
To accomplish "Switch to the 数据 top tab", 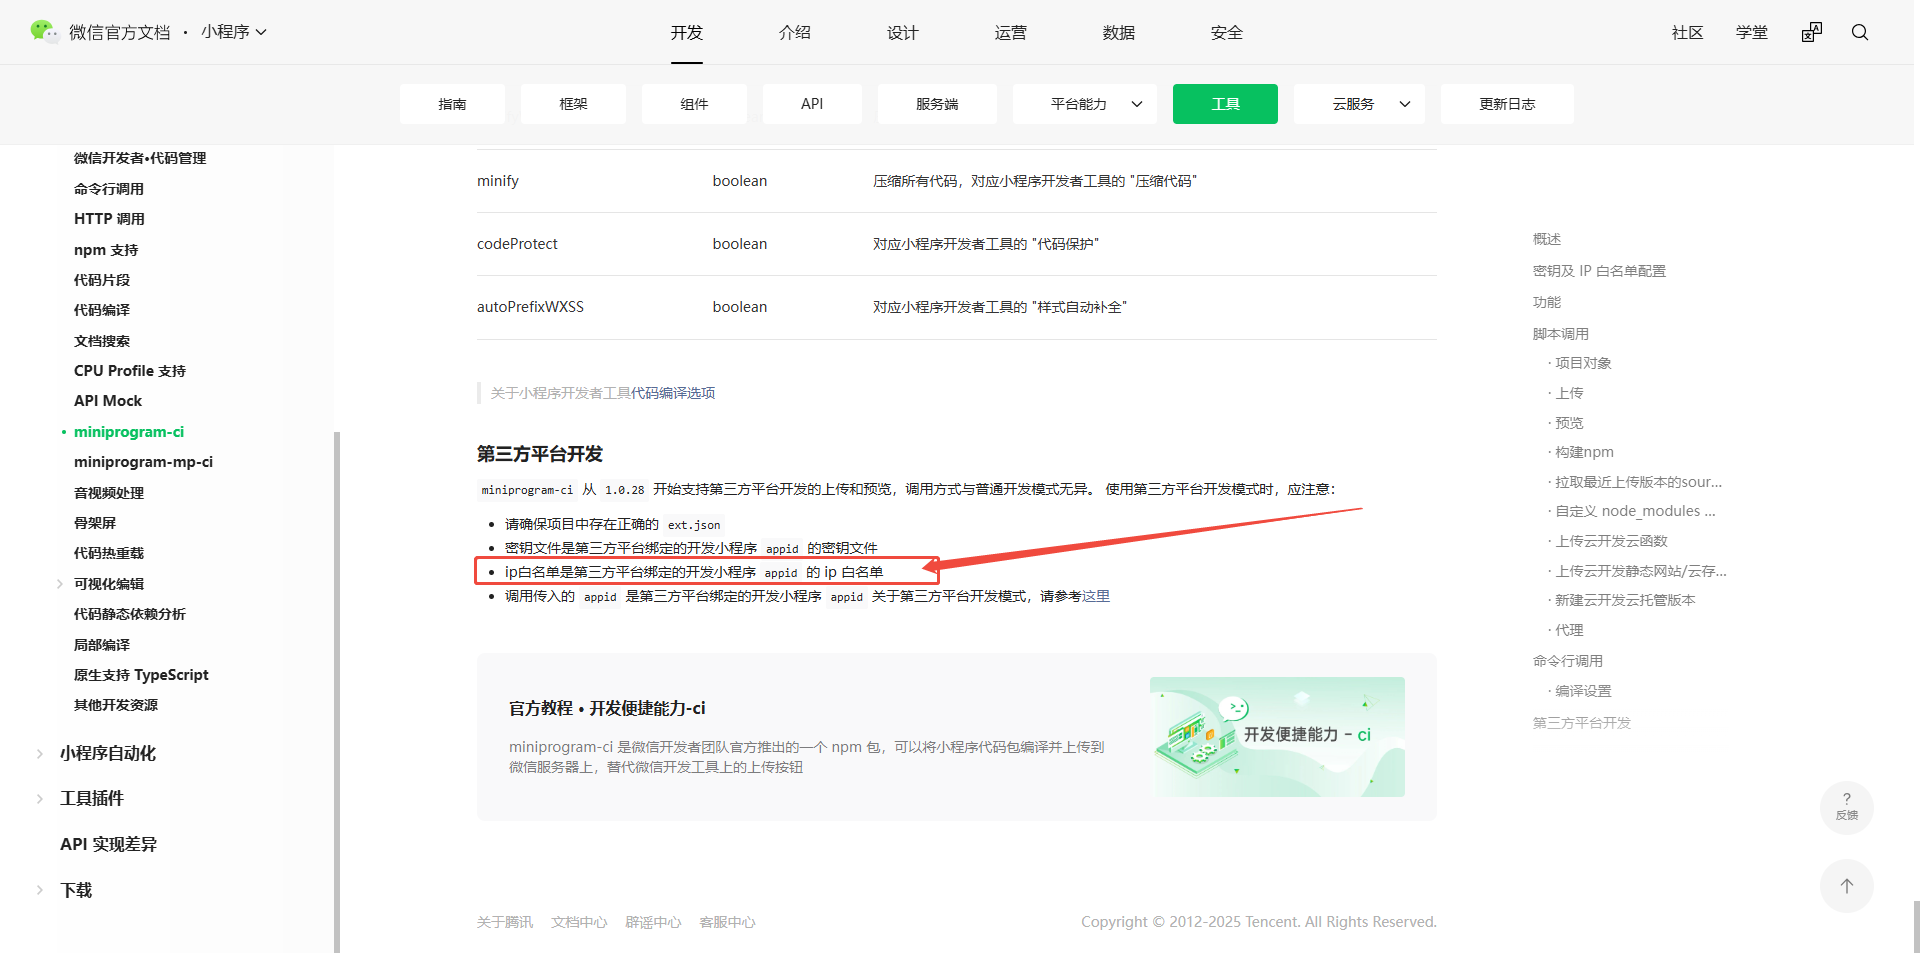I will pos(1119,32).
